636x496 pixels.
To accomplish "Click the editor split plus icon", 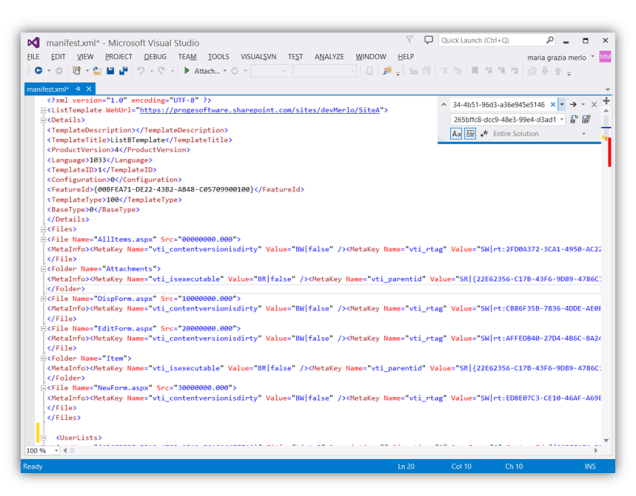I will (606, 101).
